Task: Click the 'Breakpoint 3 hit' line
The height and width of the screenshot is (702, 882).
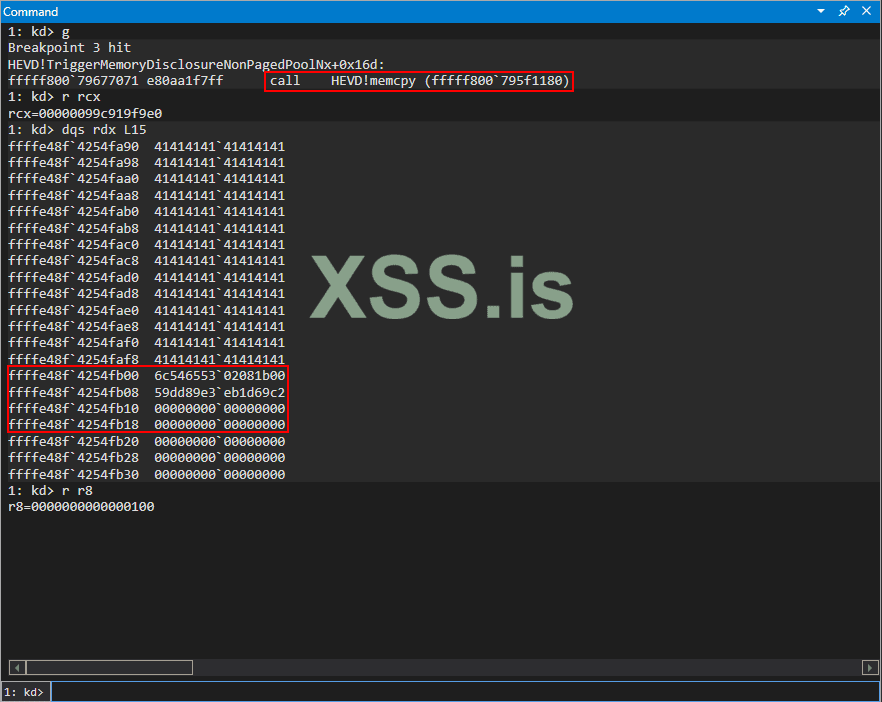Action: (x=69, y=48)
